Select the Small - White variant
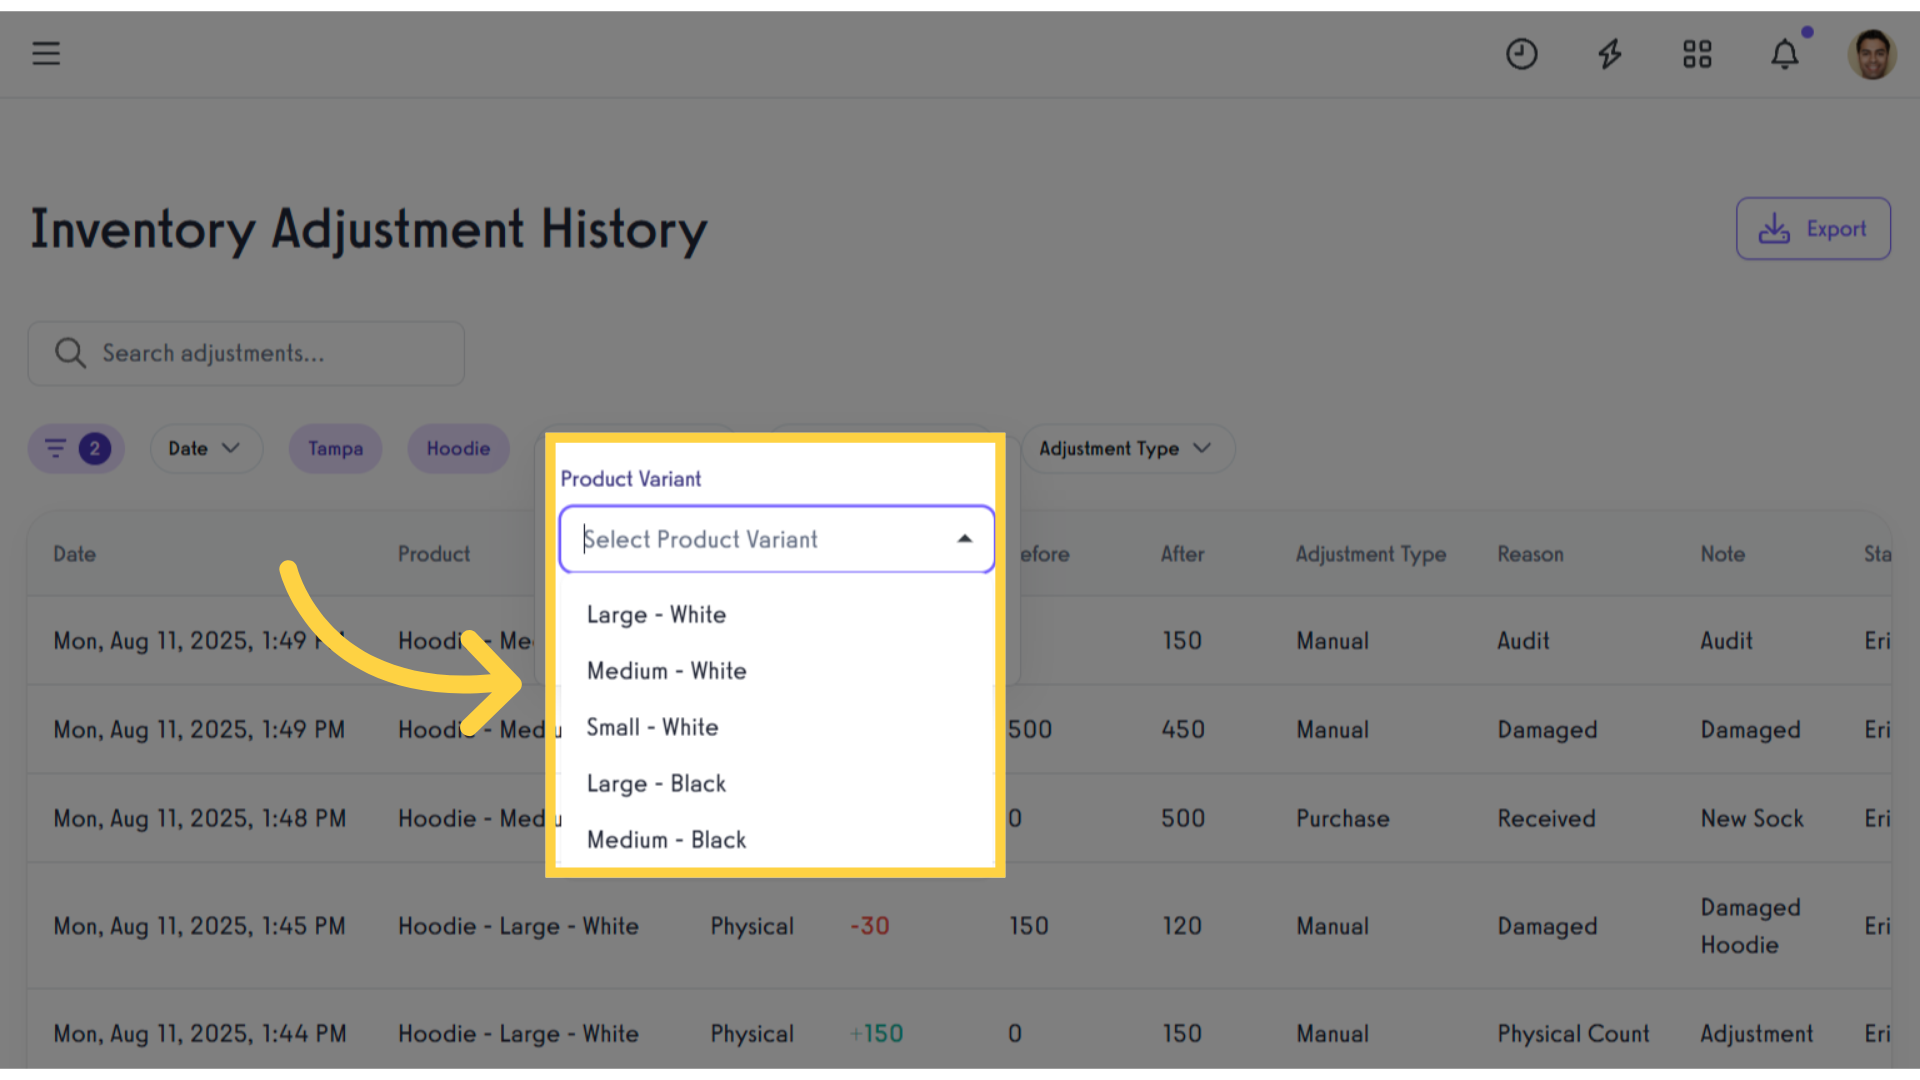 776,727
